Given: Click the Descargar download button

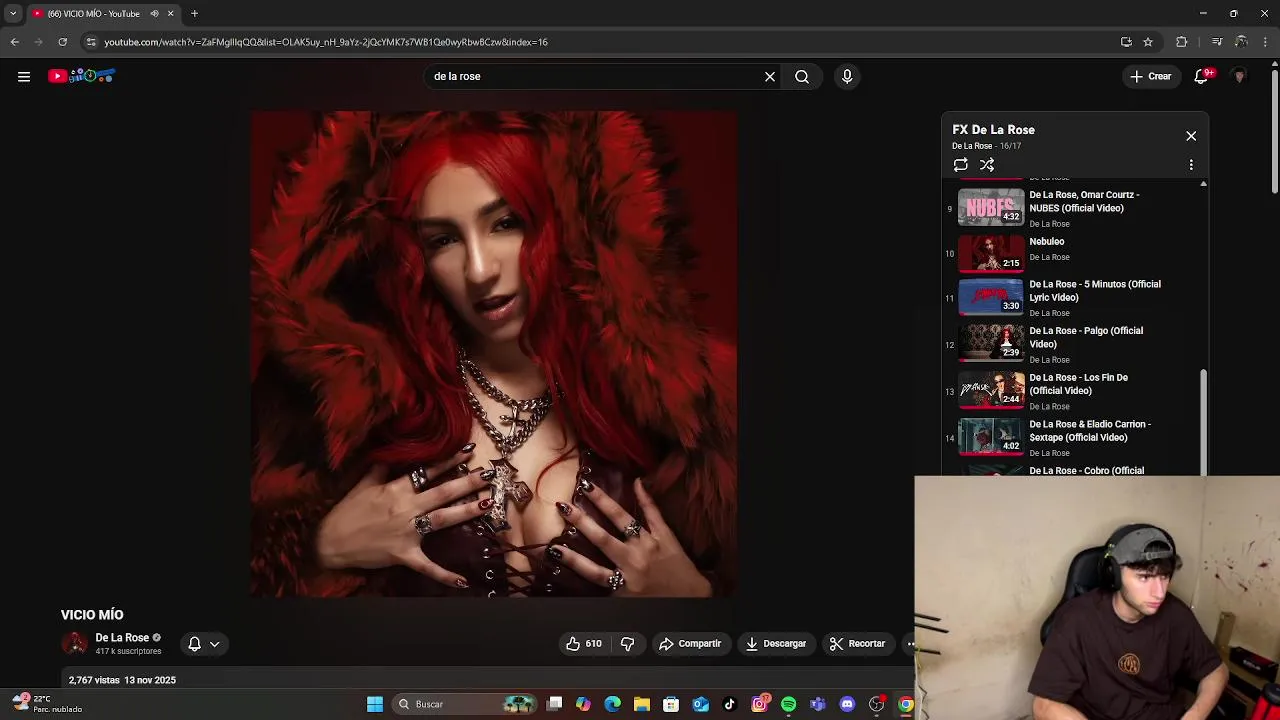Looking at the screenshot, I should tap(776, 644).
